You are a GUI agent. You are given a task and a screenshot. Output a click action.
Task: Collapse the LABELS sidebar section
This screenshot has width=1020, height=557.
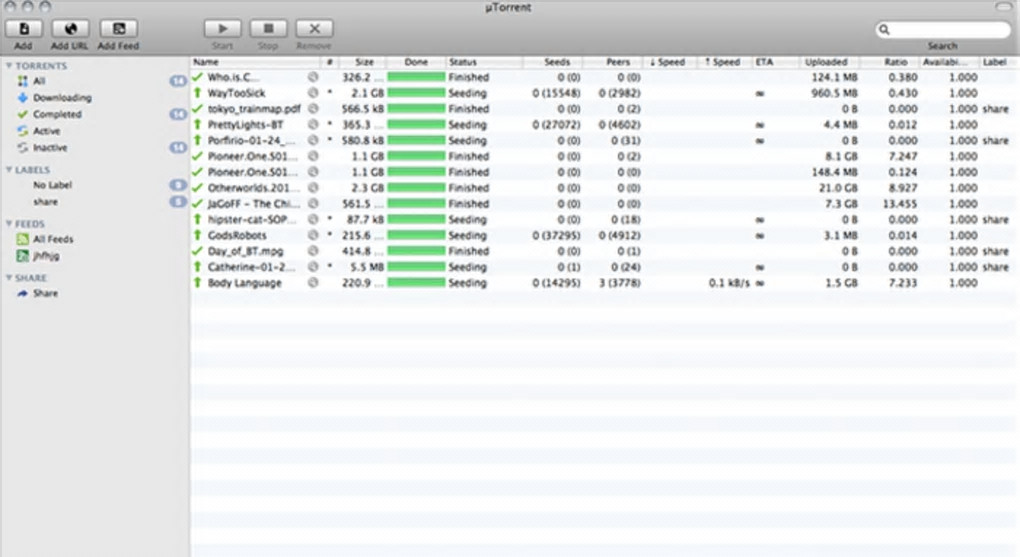[9, 170]
